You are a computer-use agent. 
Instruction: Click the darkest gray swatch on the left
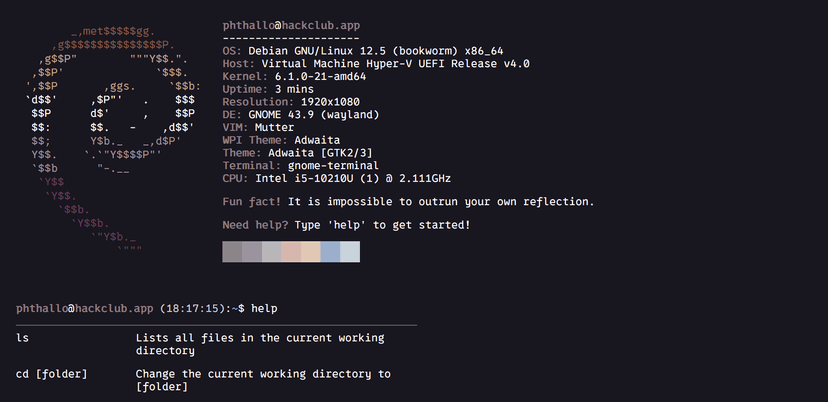click(232, 252)
